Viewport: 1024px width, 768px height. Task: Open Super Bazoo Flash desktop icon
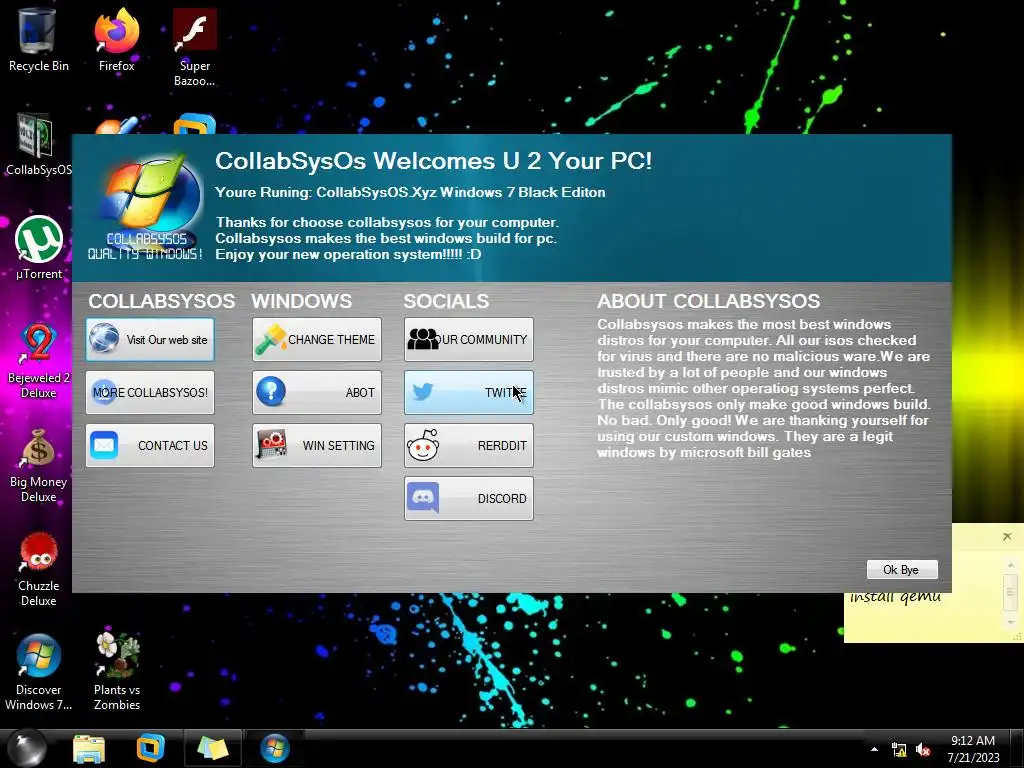(195, 47)
